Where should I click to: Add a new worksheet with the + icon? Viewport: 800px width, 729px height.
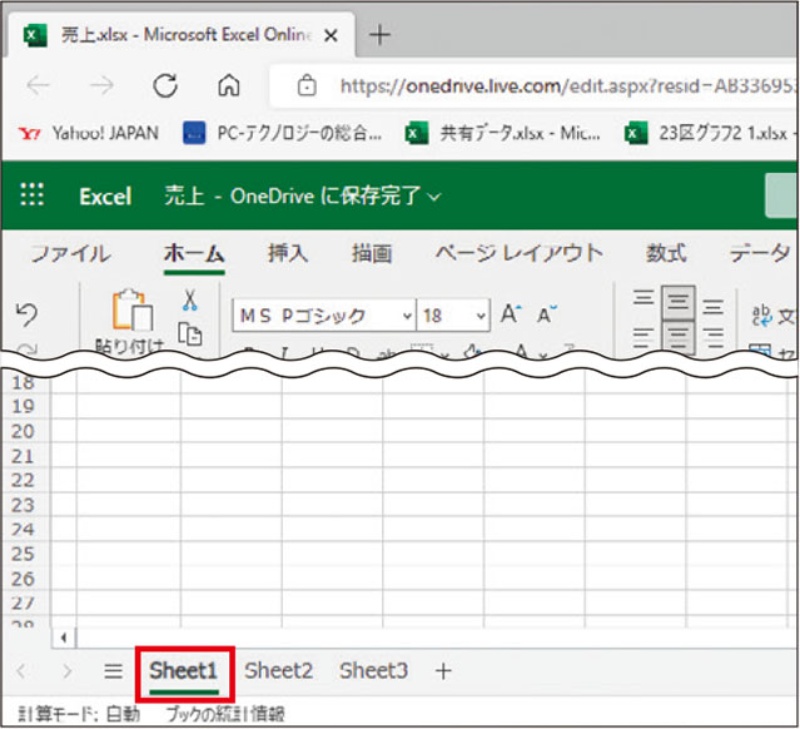pos(443,671)
